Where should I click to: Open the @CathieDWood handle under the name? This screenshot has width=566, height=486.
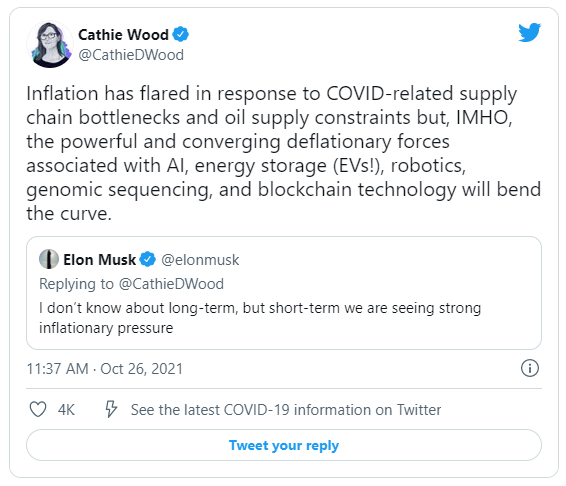pyautogui.click(x=131, y=55)
